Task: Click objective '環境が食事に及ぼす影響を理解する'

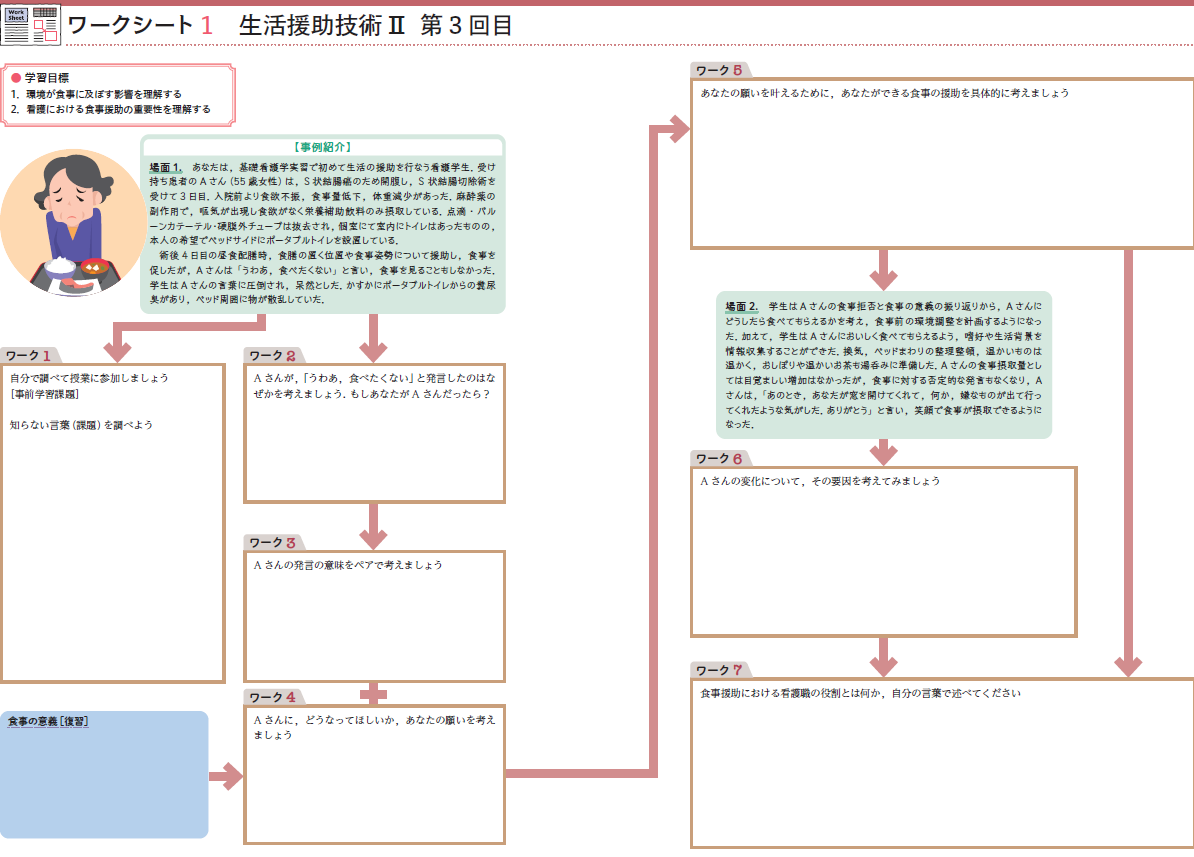Action: [104, 94]
